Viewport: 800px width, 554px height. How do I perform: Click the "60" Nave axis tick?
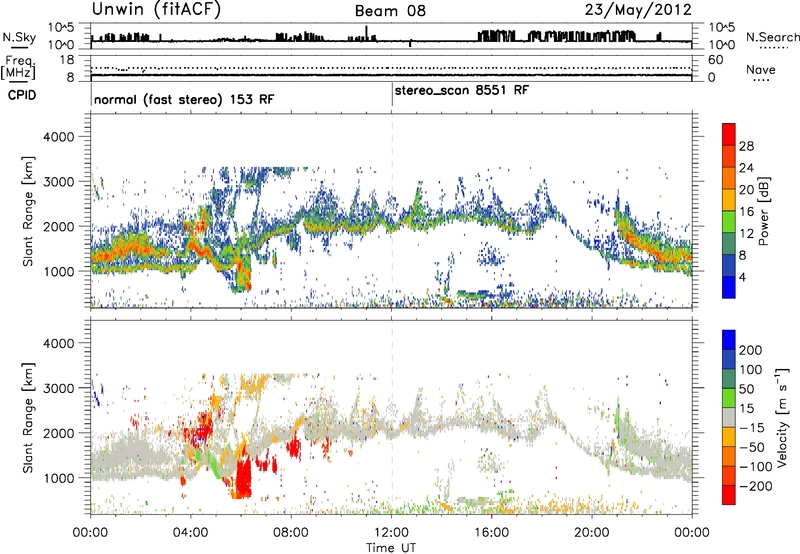tap(715, 60)
